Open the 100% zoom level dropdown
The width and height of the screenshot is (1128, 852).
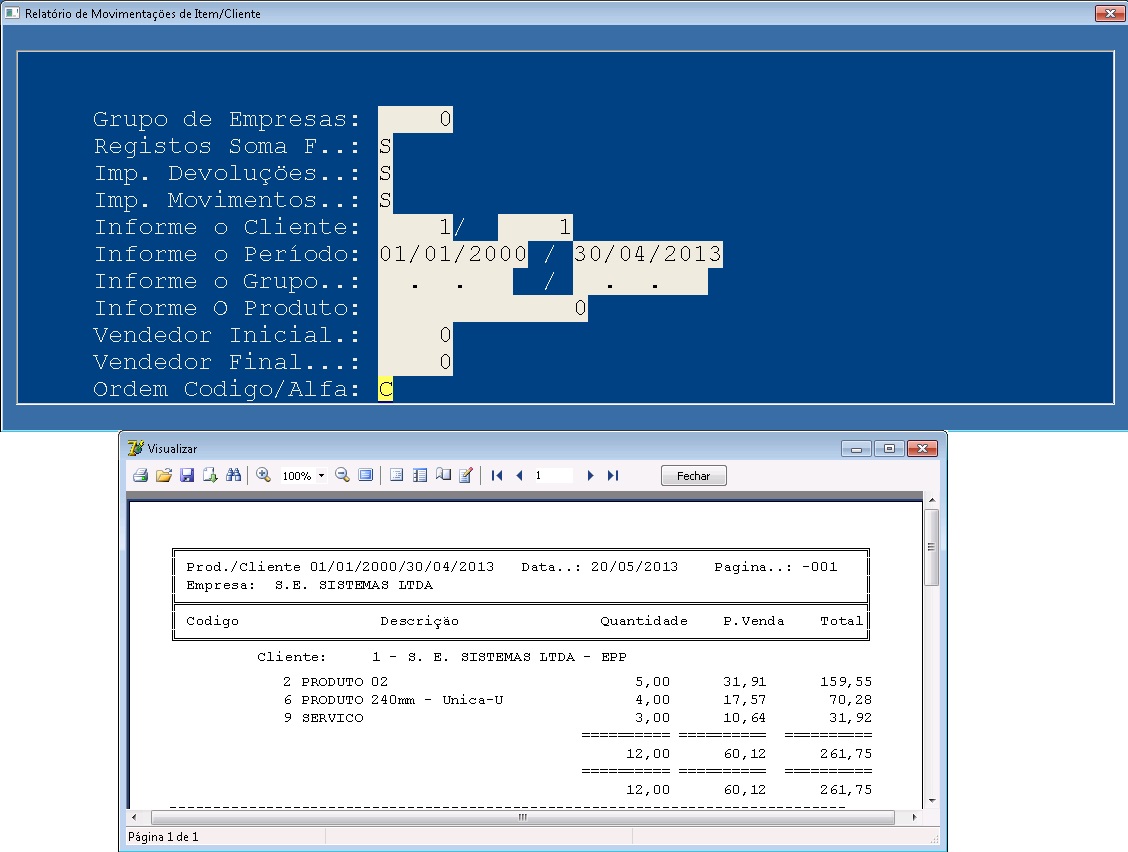click(321, 477)
